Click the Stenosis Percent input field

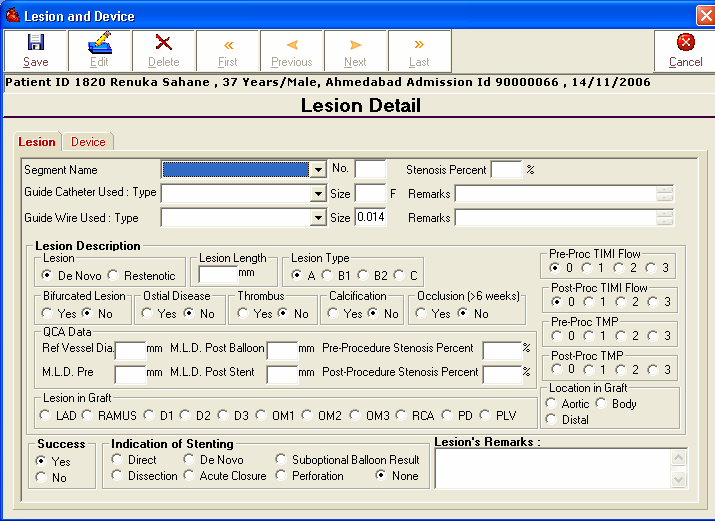506,170
